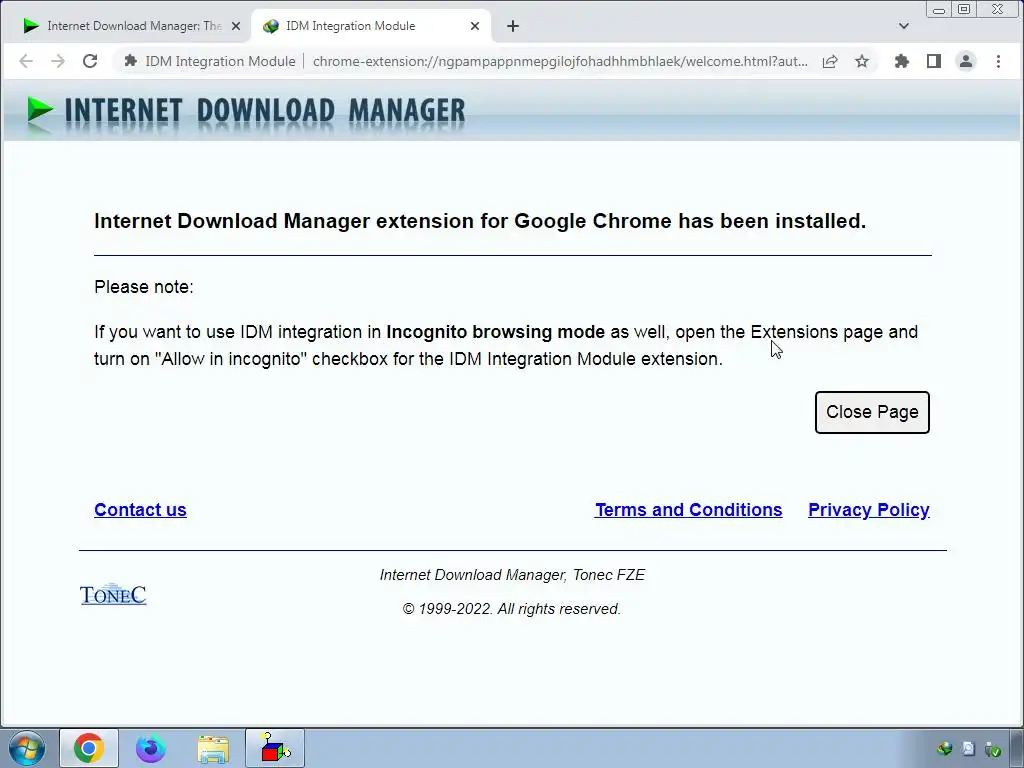Open the Windows Start menu
This screenshot has height=768, width=1024.
pyautogui.click(x=27, y=748)
